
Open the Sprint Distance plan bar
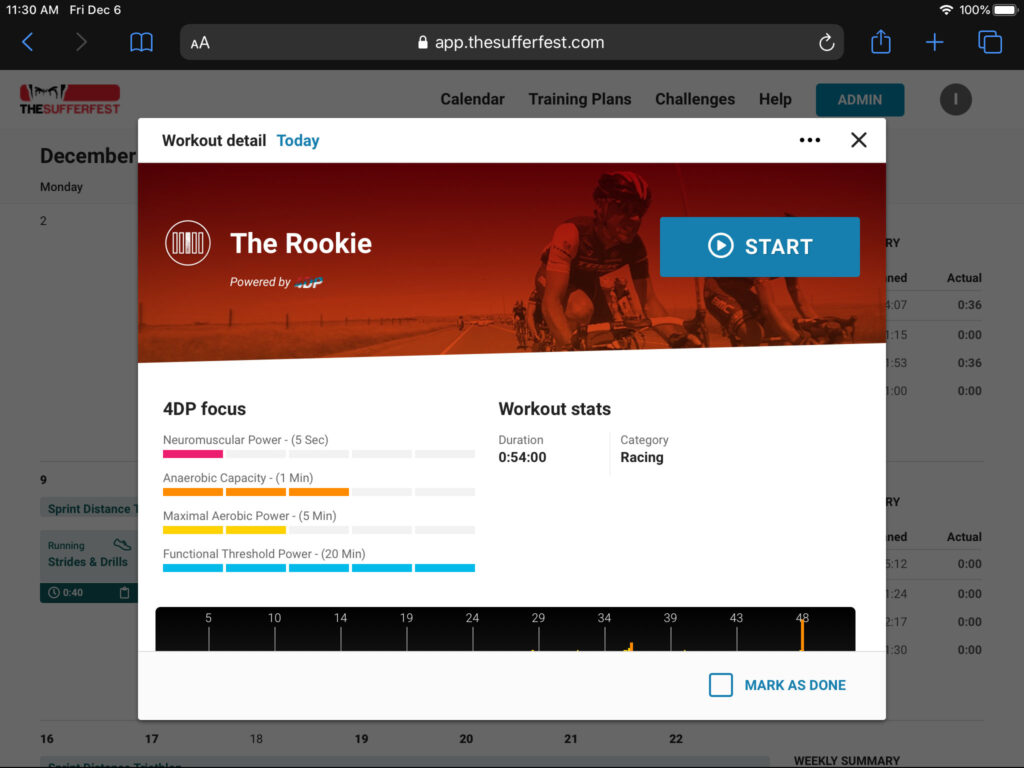(x=89, y=509)
